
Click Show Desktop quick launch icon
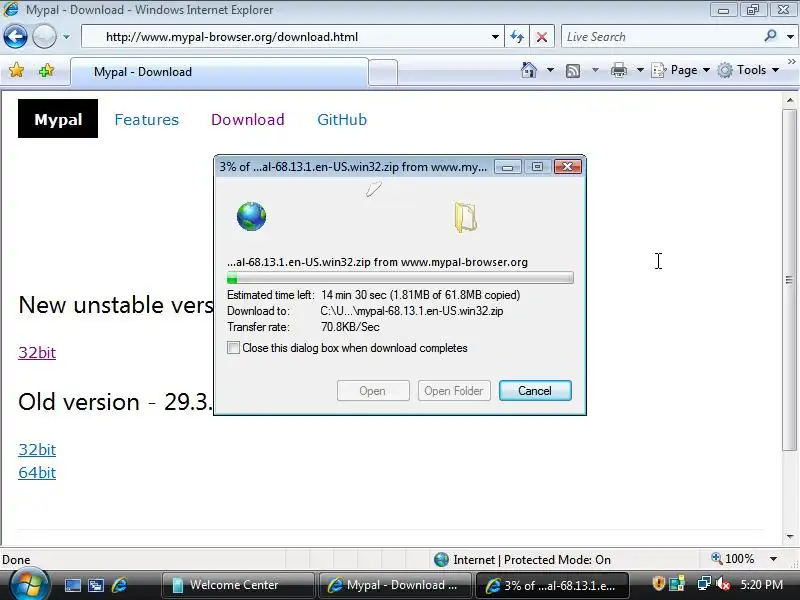(x=72, y=585)
